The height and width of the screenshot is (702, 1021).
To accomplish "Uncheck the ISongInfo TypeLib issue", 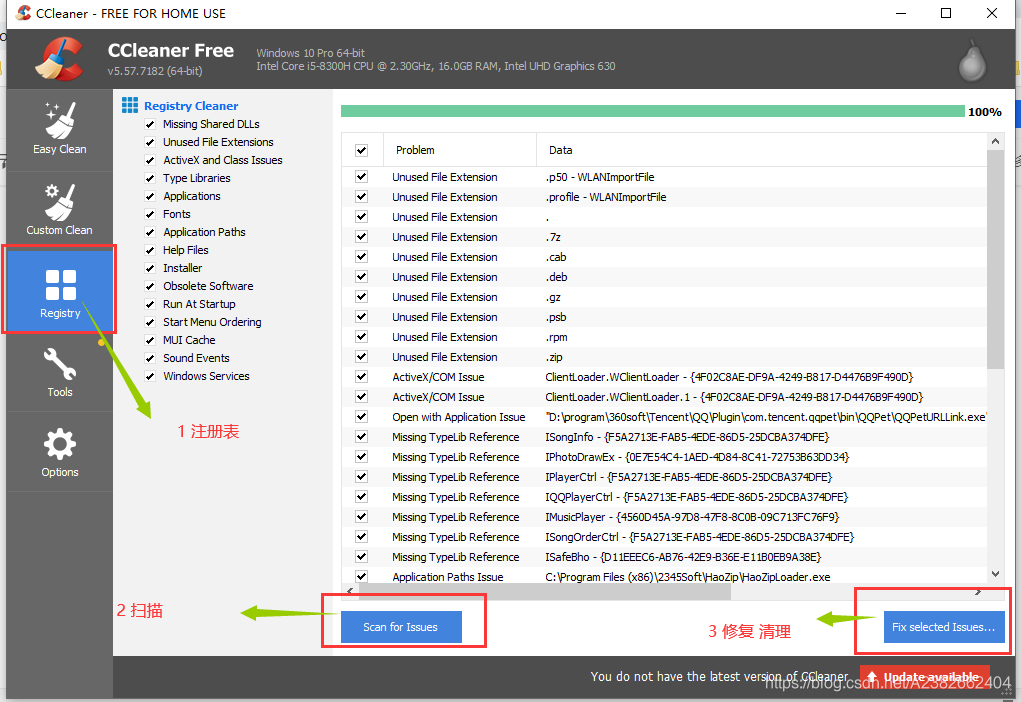I will pyautogui.click(x=361, y=436).
